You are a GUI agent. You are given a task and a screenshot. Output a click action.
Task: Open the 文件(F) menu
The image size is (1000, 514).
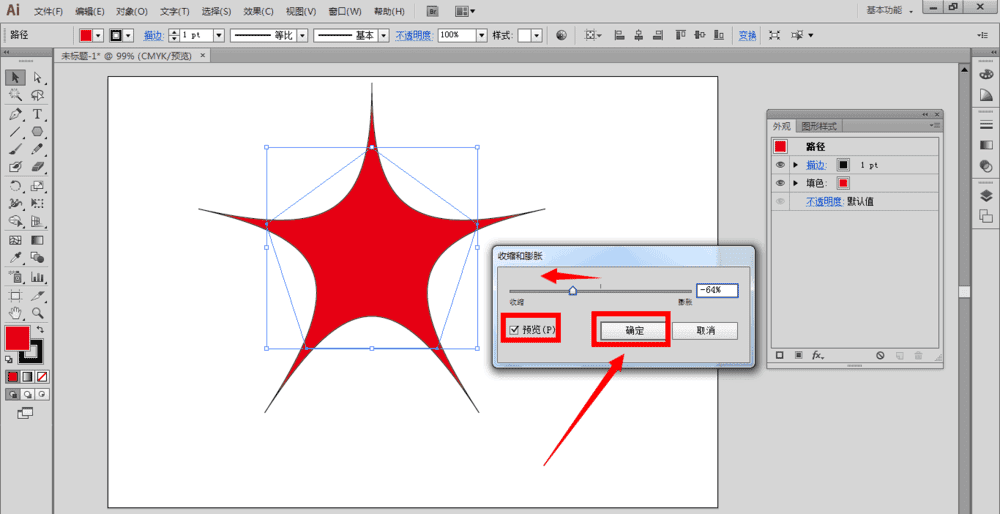pyautogui.click(x=48, y=11)
